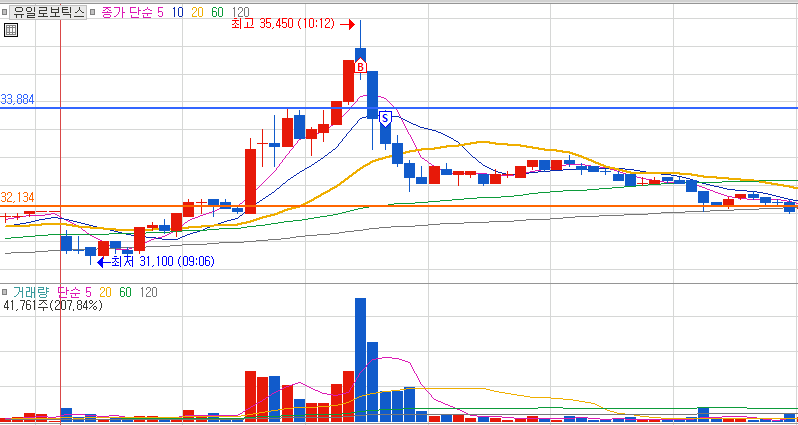The height and width of the screenshot is (425, 798).
Task: Click the blue arrow beside 최저 31,100
Action: point(103,262)
